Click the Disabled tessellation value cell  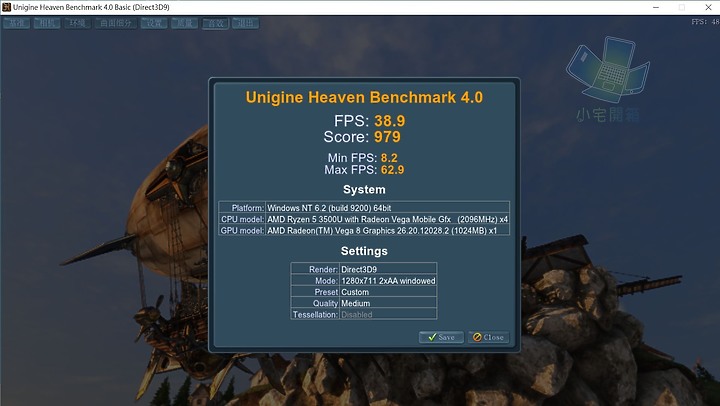click(388, 315)
